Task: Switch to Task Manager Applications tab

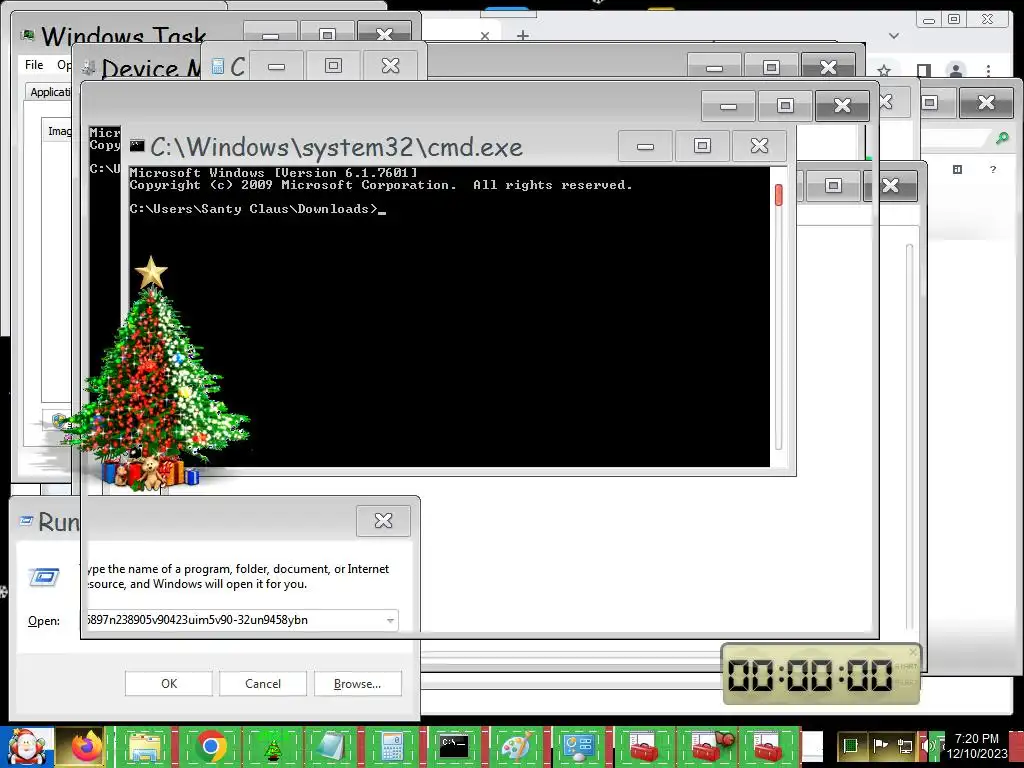Action: click(x=50, y=92)
